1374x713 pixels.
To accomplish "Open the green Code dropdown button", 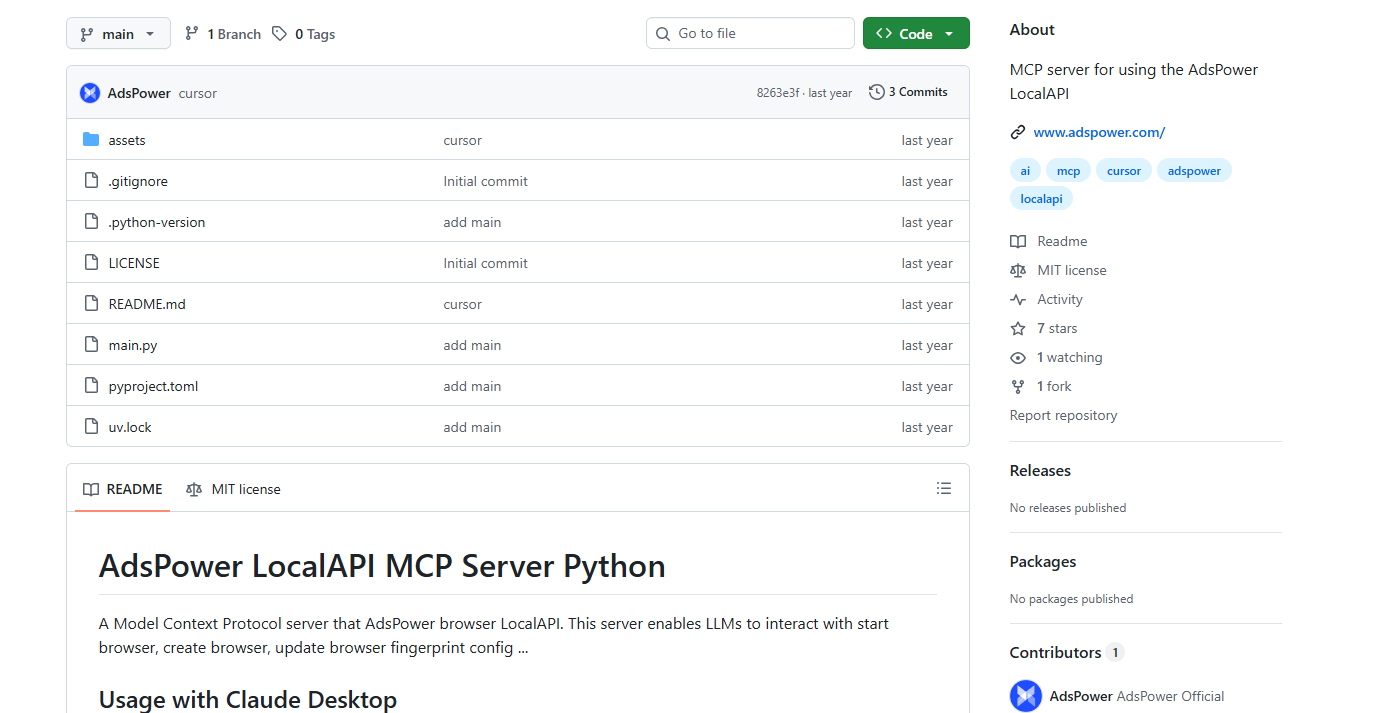I will pyautogui.click(x=916, y=33).
